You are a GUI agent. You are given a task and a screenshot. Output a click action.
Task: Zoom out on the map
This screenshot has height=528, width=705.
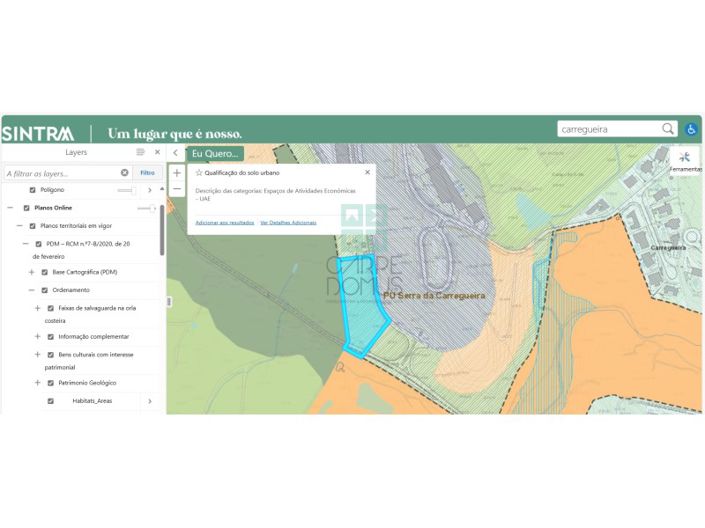[x=177, y=189]
